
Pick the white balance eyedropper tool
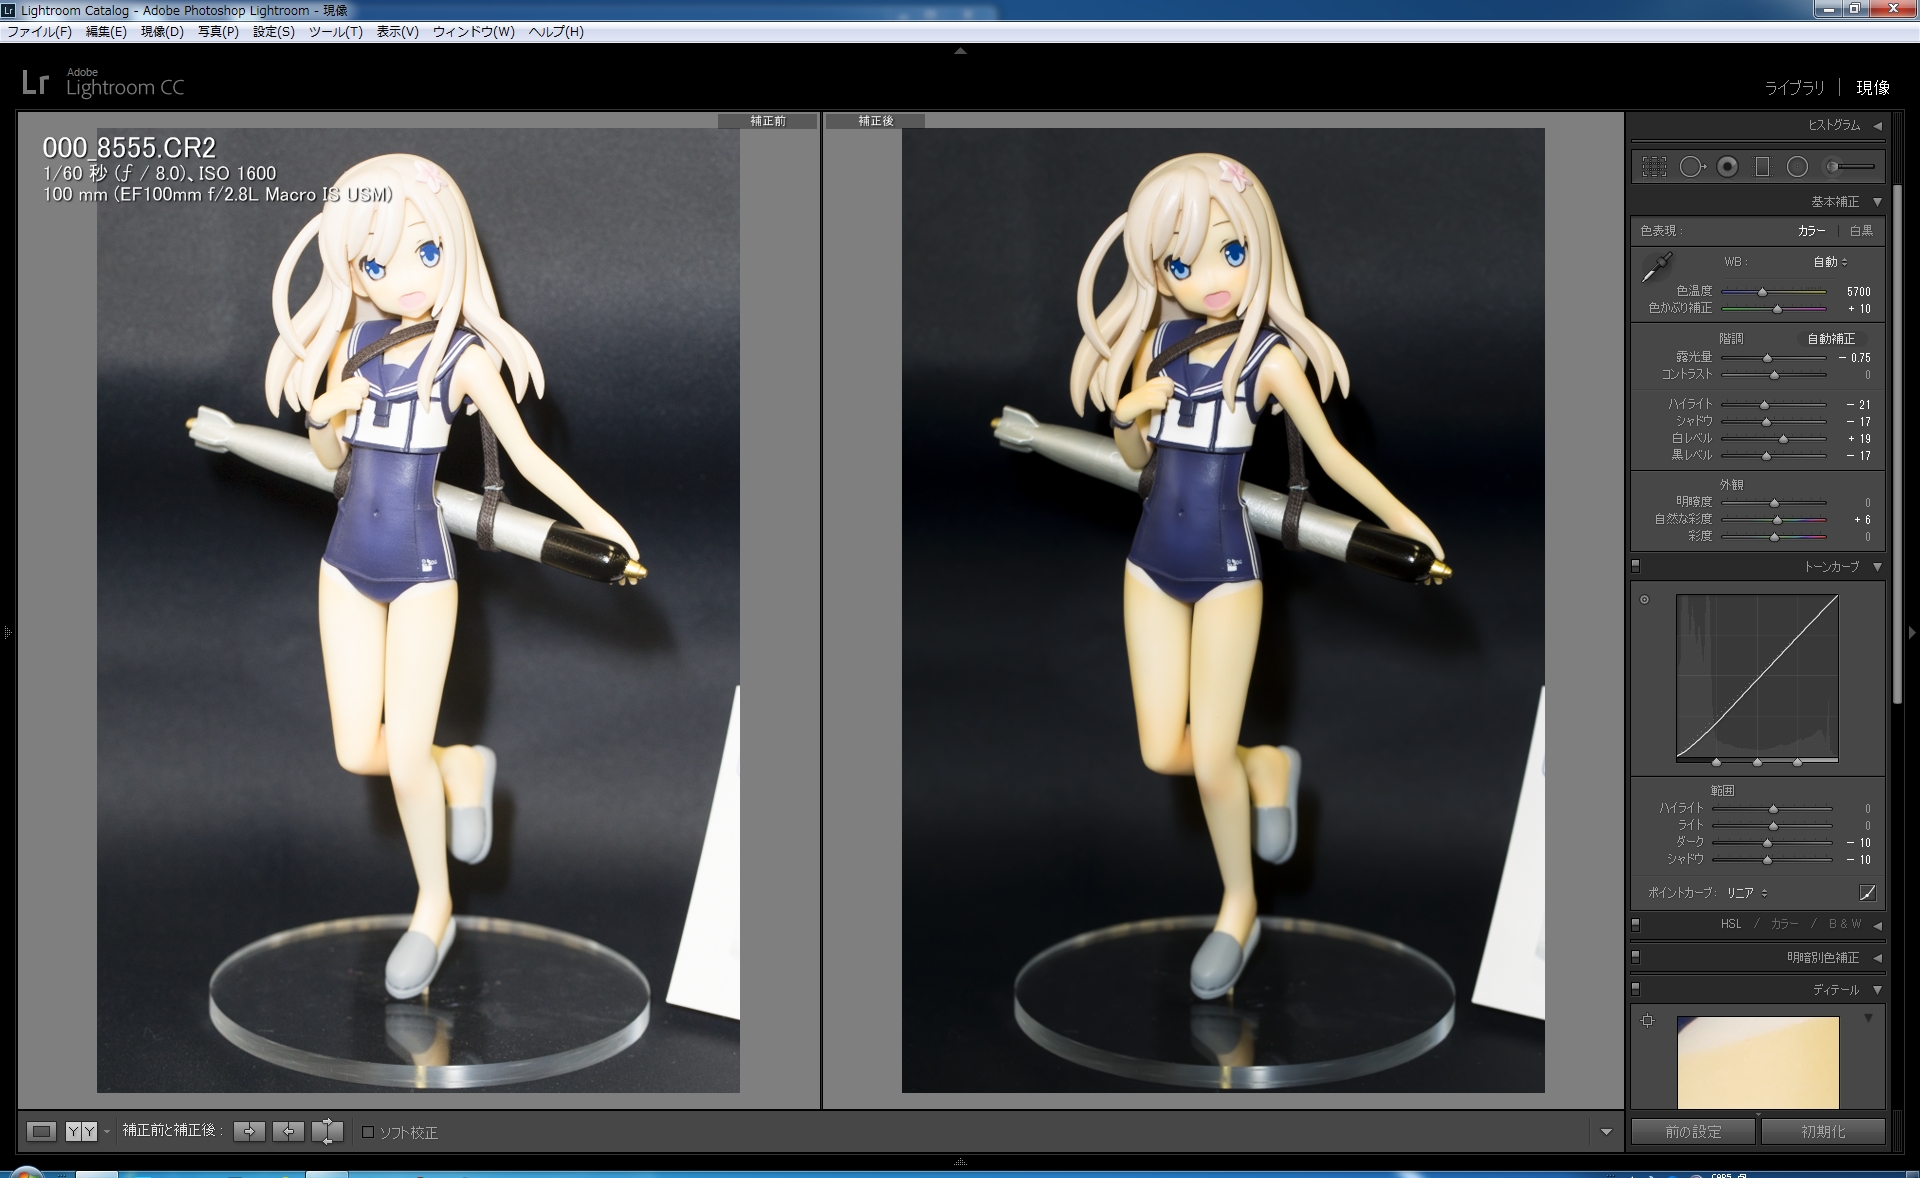tap(1656, 267)
